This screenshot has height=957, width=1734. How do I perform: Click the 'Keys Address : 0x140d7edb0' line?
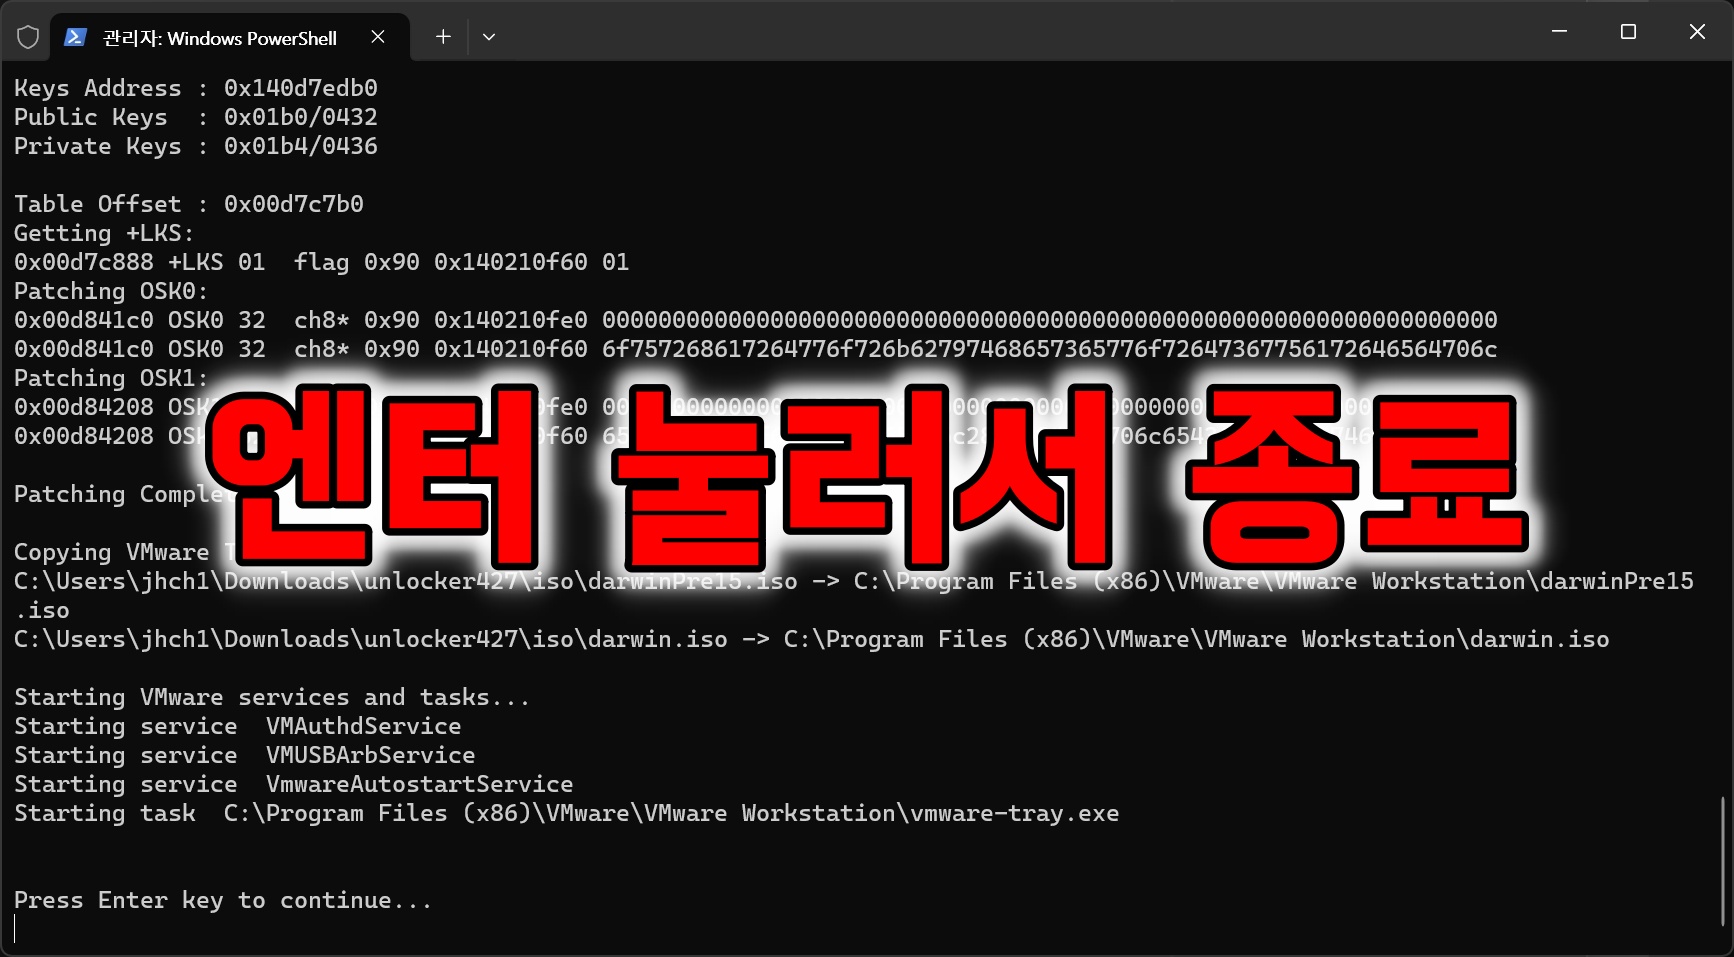196,88
